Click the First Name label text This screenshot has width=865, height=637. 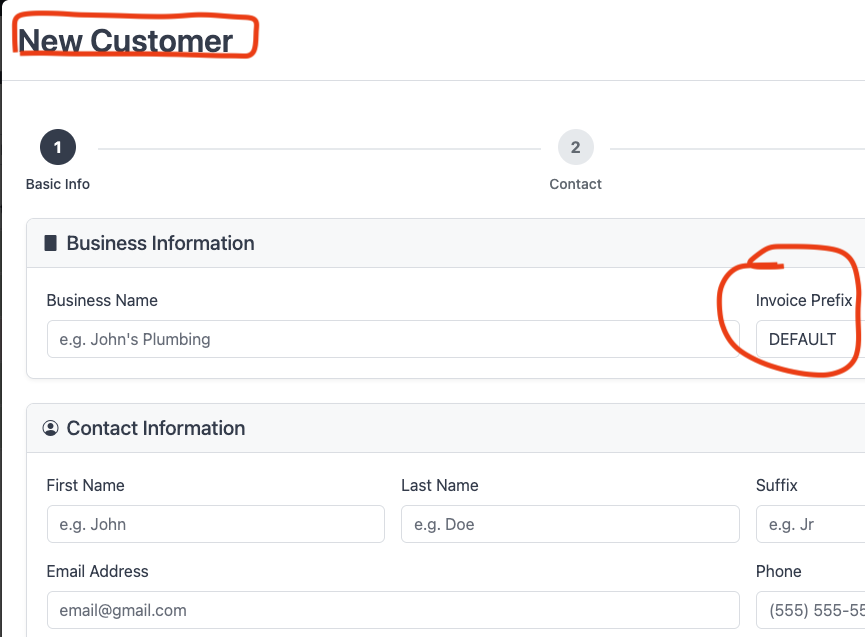(x=85, y=485)
